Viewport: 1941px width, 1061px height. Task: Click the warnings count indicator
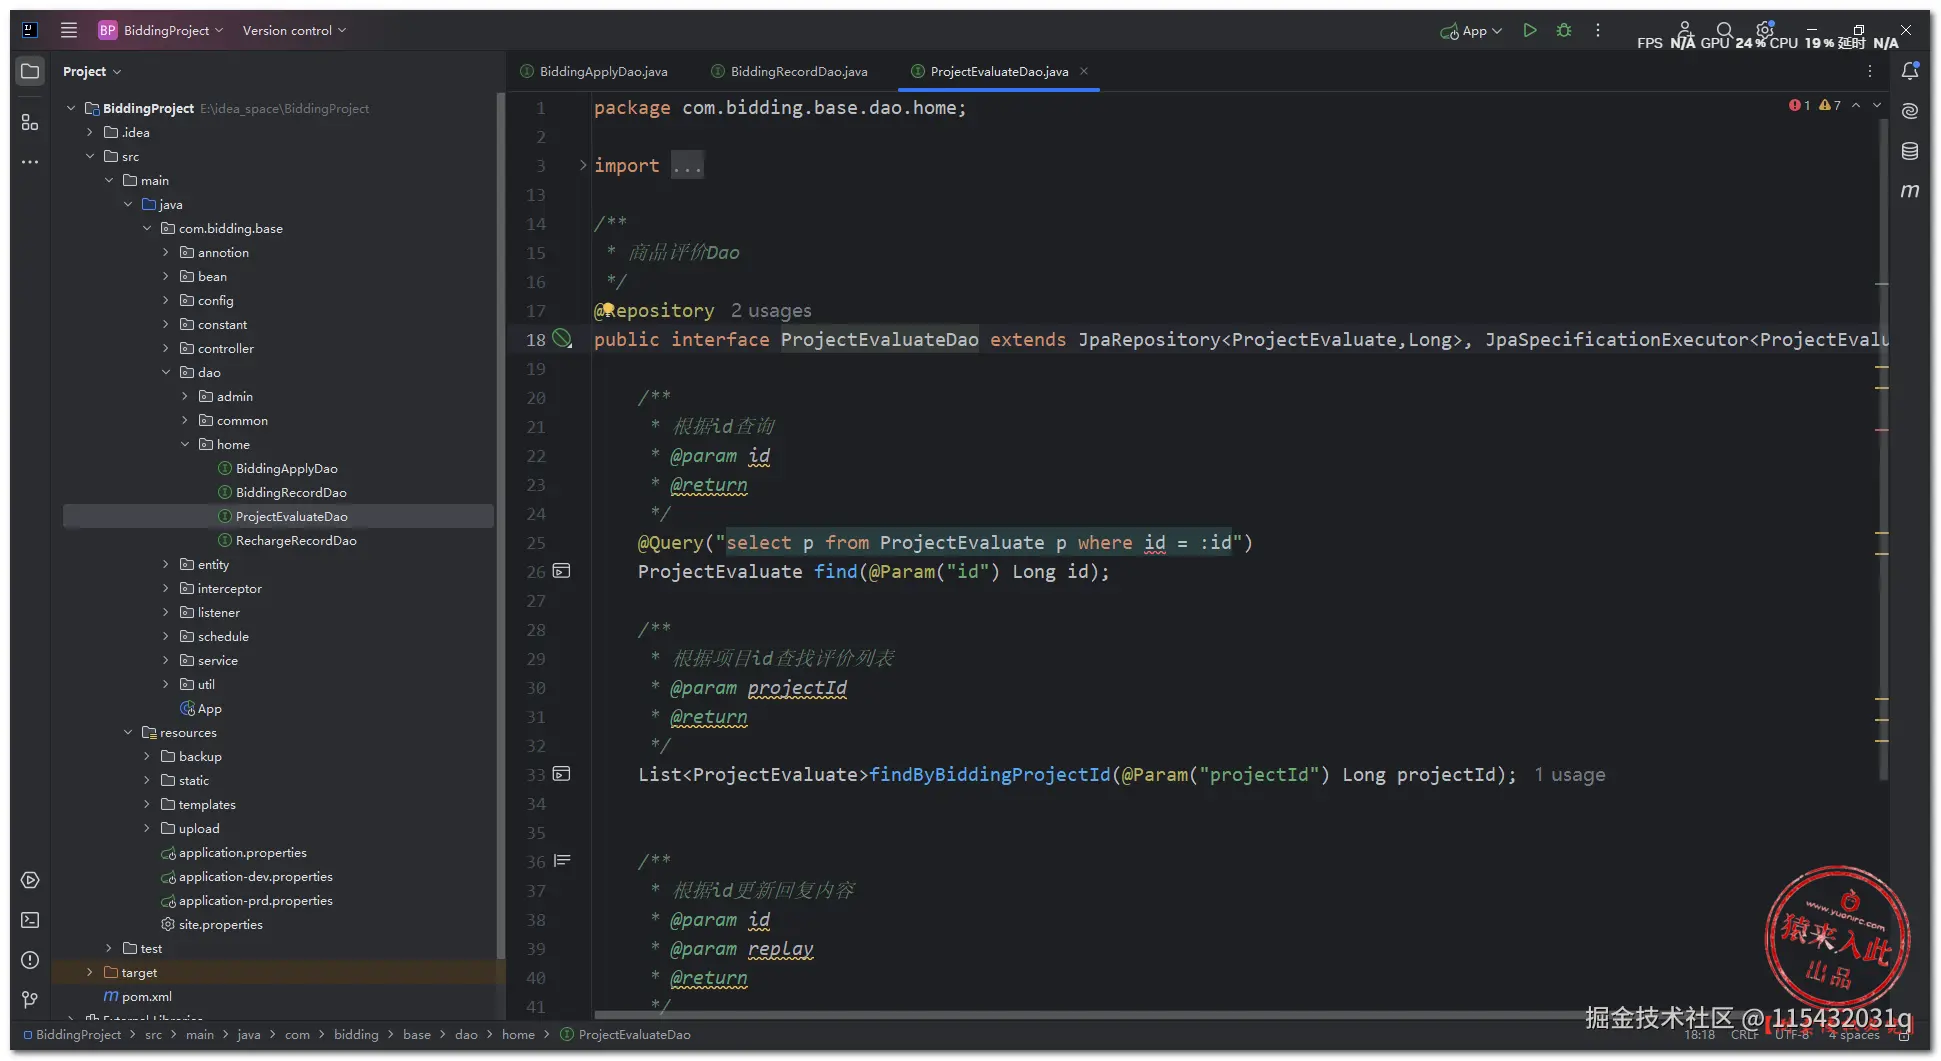tap(1830, 105)
